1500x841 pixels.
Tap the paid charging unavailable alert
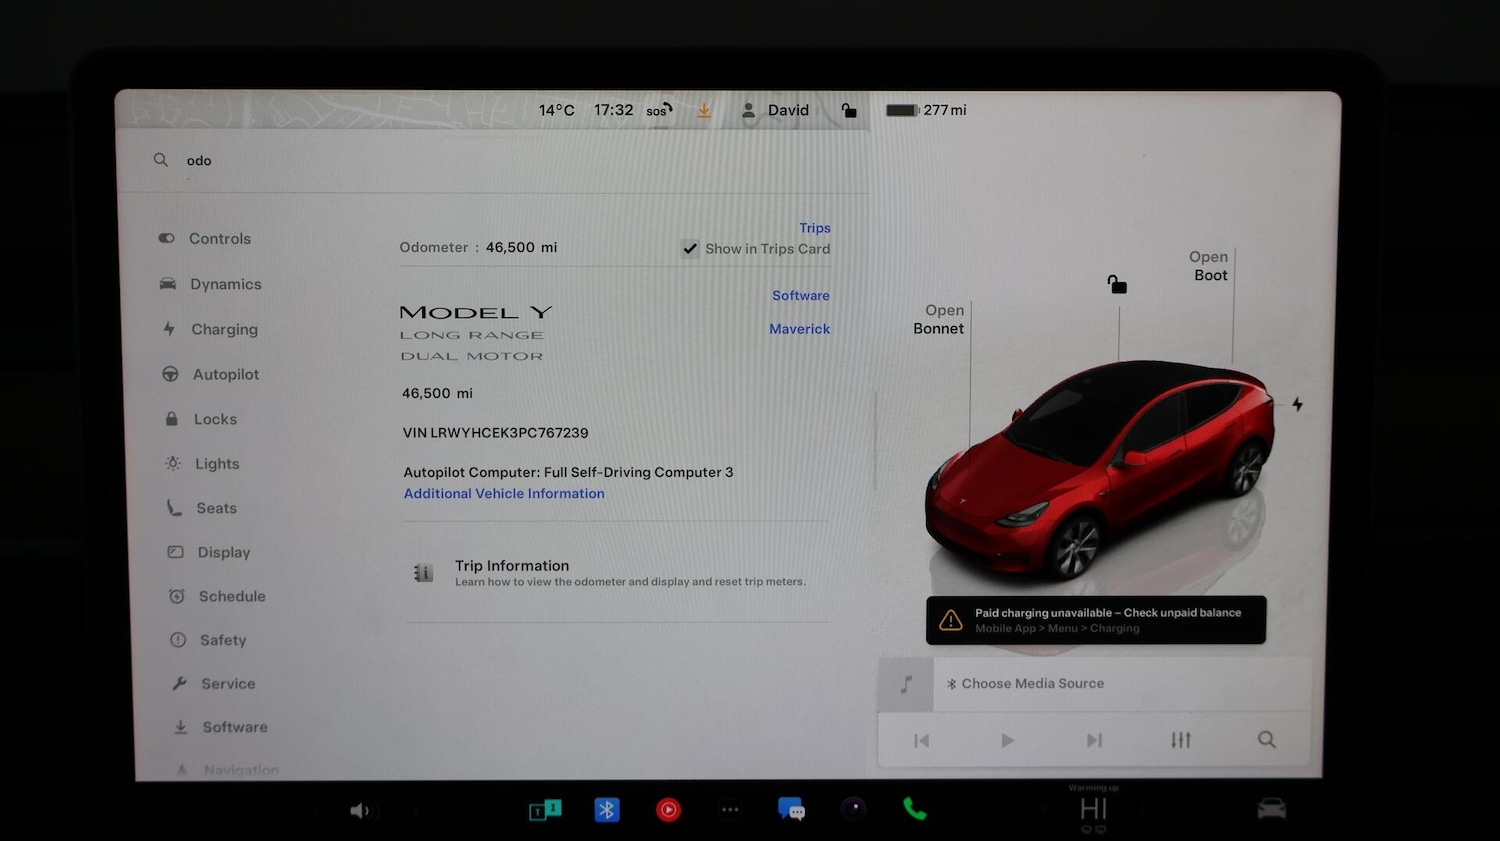coord(1096,620)
